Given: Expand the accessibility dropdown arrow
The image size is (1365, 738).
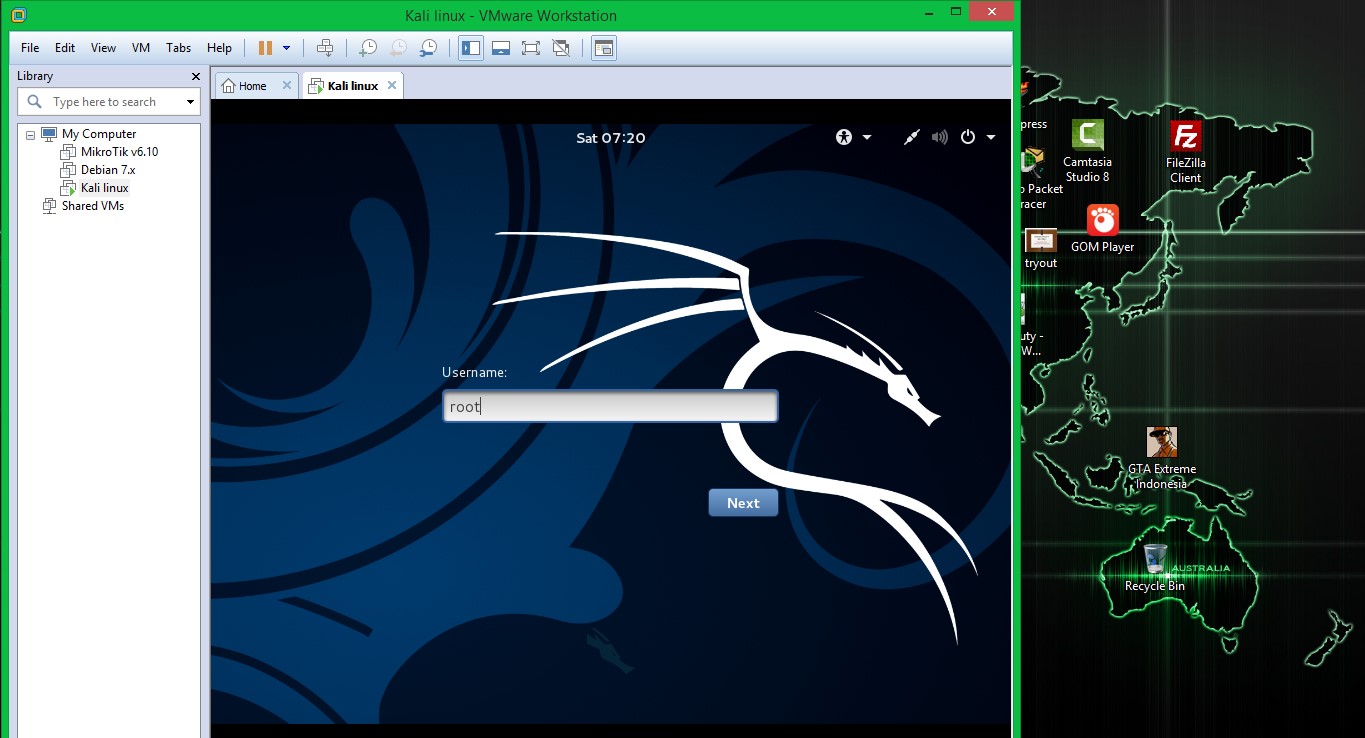Looking at the screenshot, I should [x=867, y=138].
